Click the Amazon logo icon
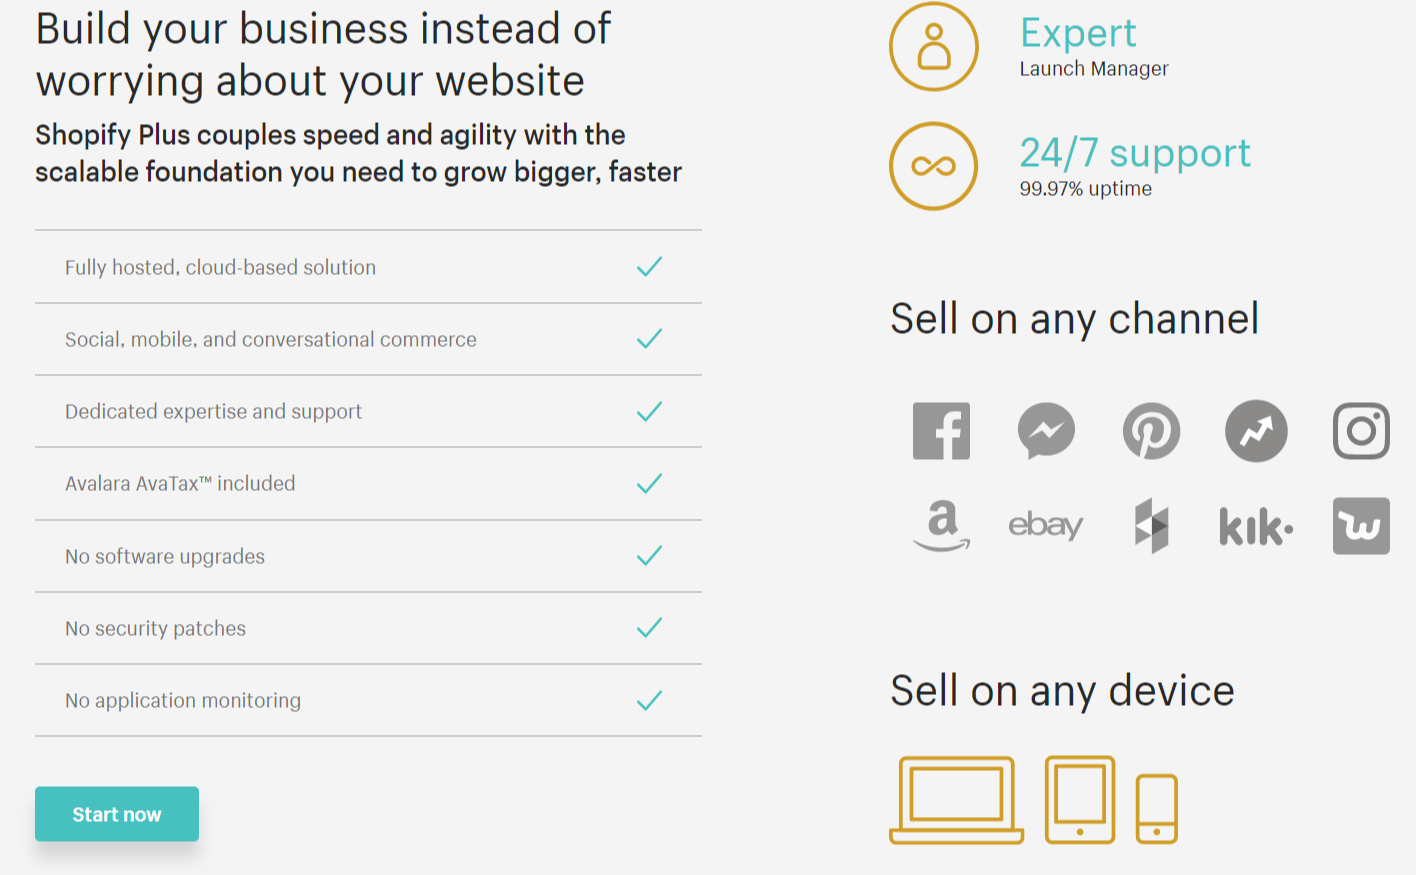Image resolution: width=1416 pixels, height=875 pixels. [x=941, y=526]
